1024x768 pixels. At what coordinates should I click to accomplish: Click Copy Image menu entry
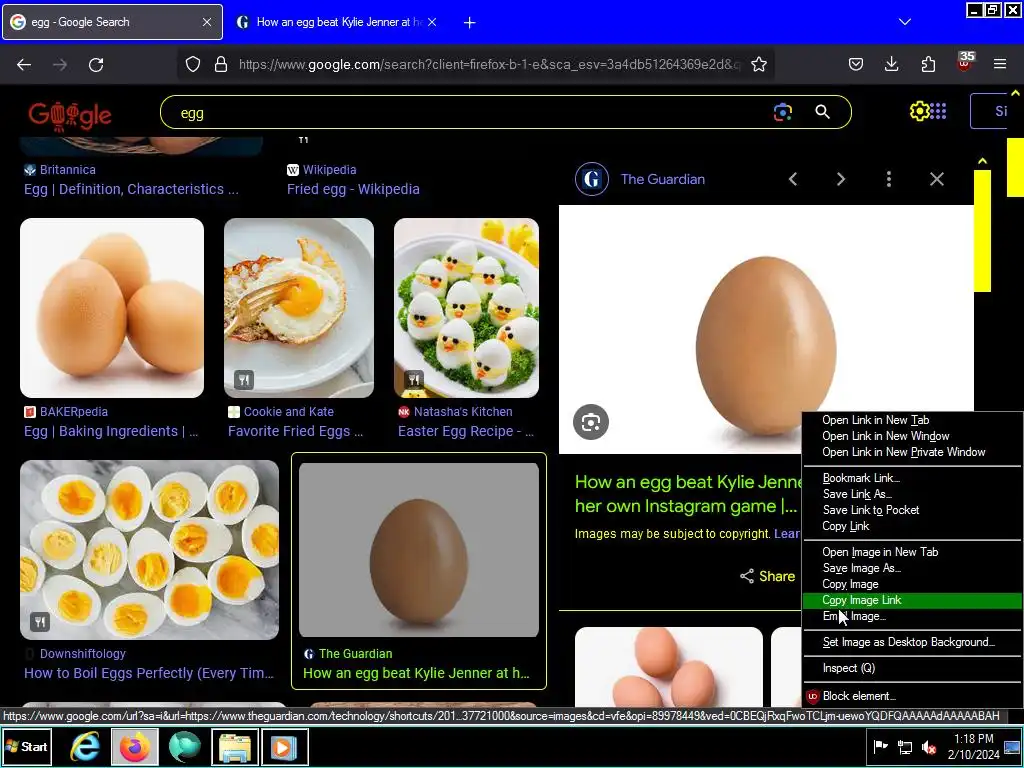tap(850, 584)
